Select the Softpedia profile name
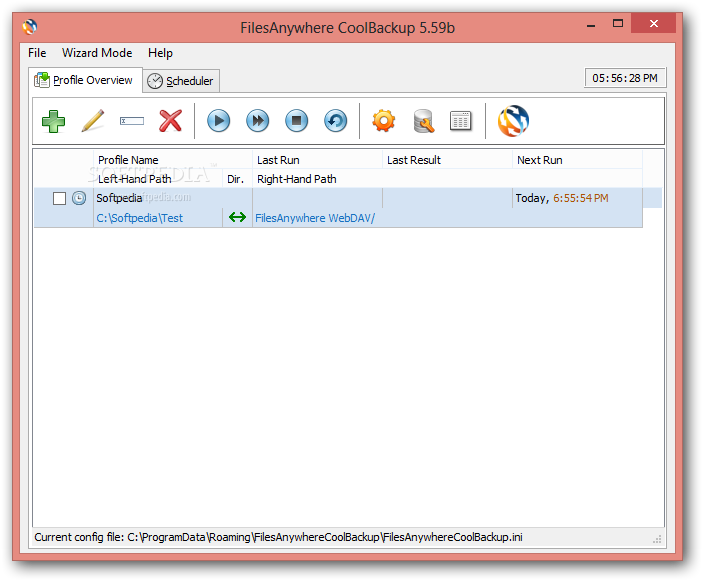703x581 pixels. tap(119, 198)
